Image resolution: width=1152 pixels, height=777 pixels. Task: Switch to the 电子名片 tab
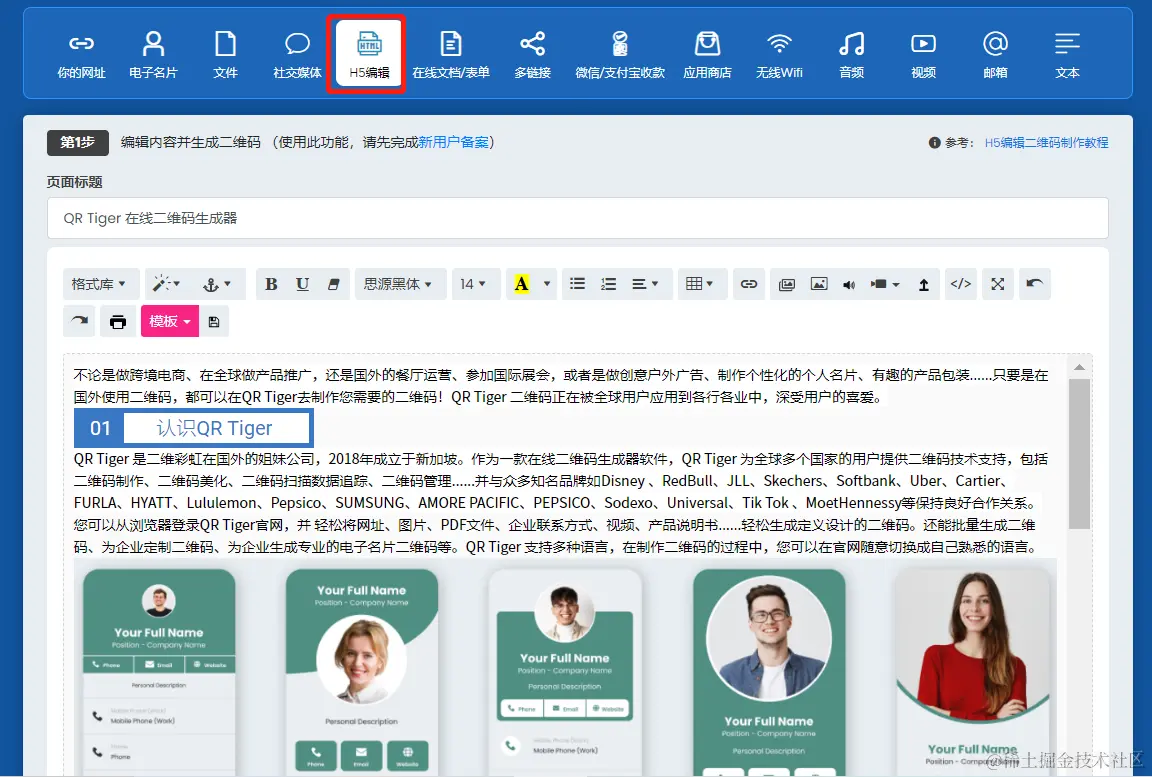(x=153, y=52)
